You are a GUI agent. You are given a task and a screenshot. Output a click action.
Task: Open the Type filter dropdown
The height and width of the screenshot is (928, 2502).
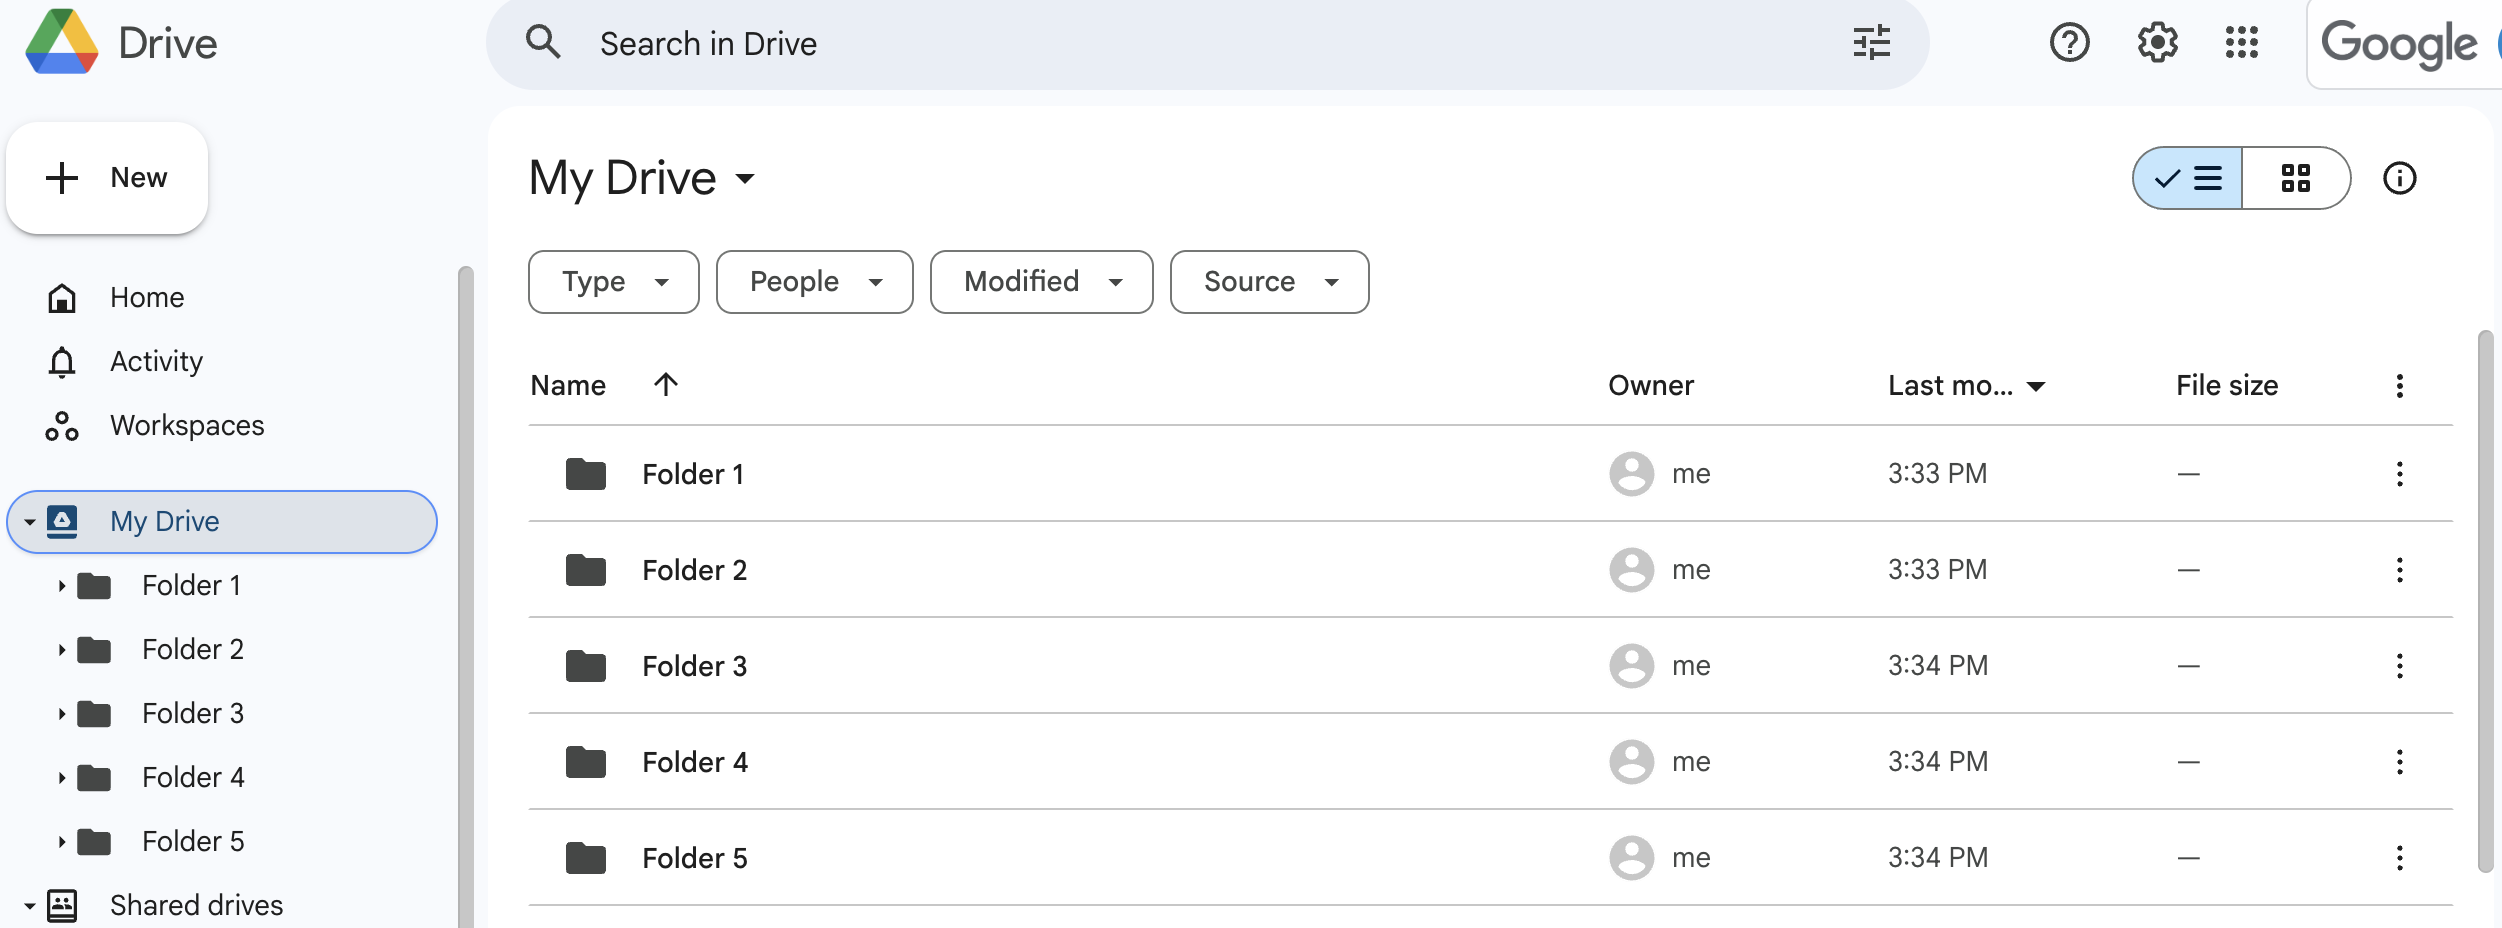click(x=613, y=282)
